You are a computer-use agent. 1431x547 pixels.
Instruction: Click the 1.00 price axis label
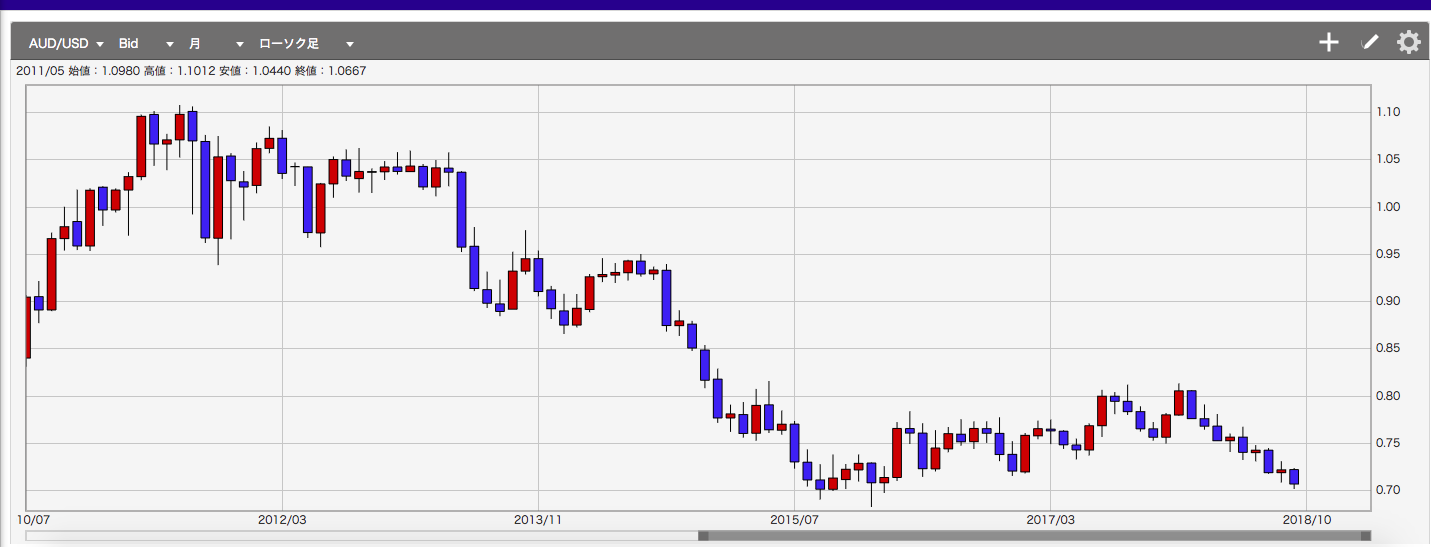[1388, 207]
